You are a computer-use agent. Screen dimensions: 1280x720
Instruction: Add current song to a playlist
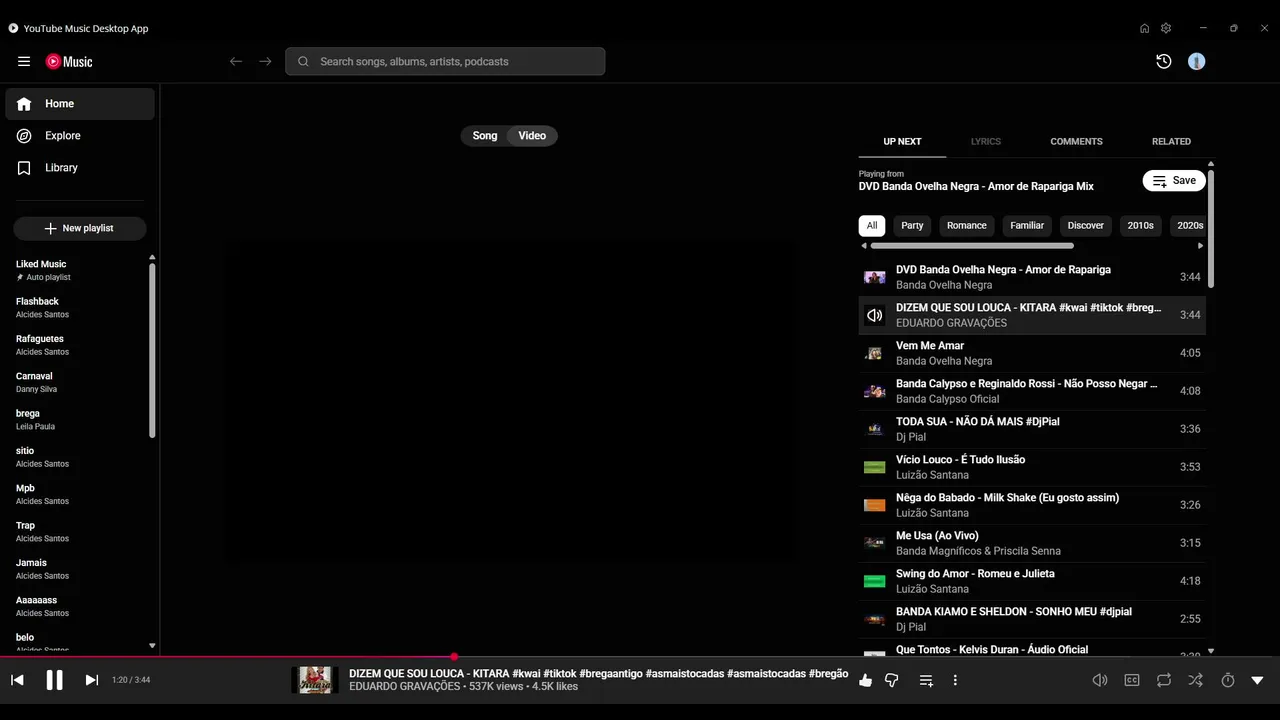(926, 680)
